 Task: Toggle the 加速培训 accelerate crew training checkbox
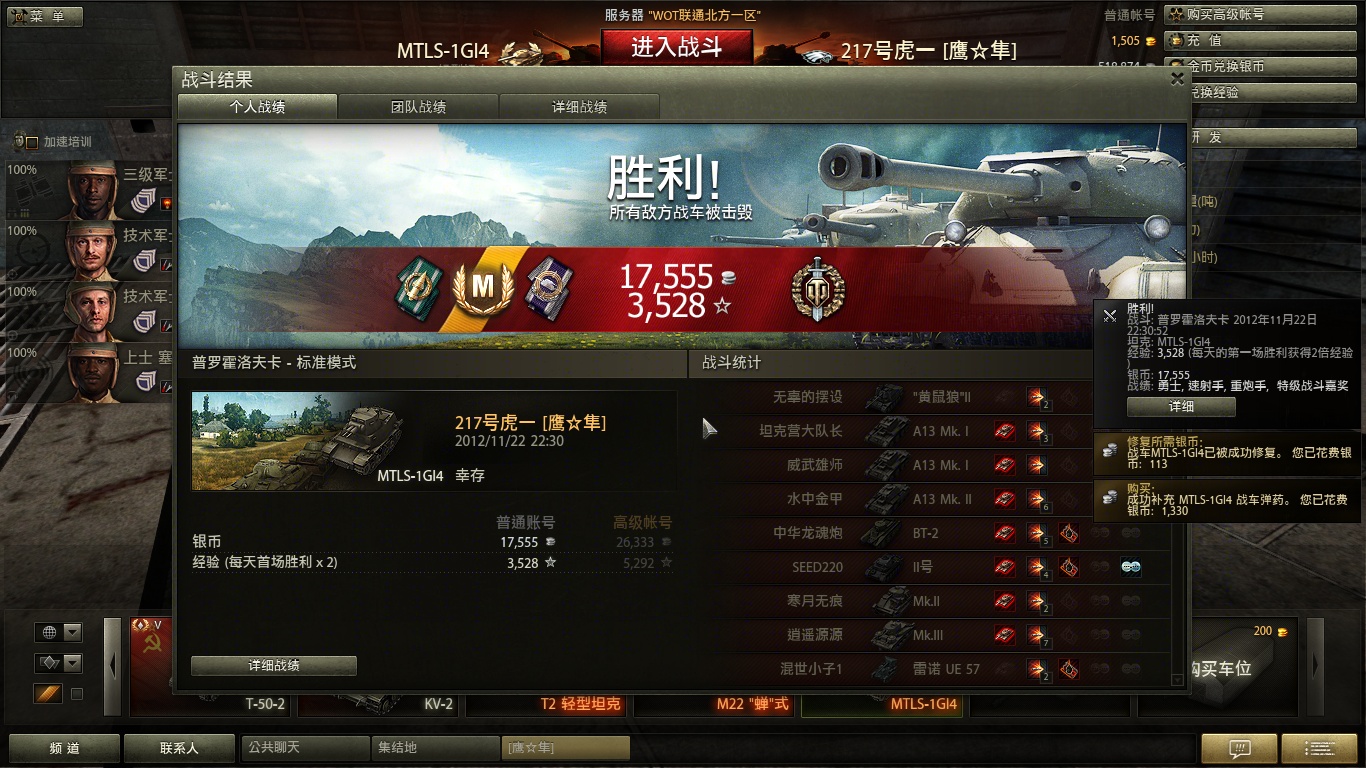tap(32, 142)
